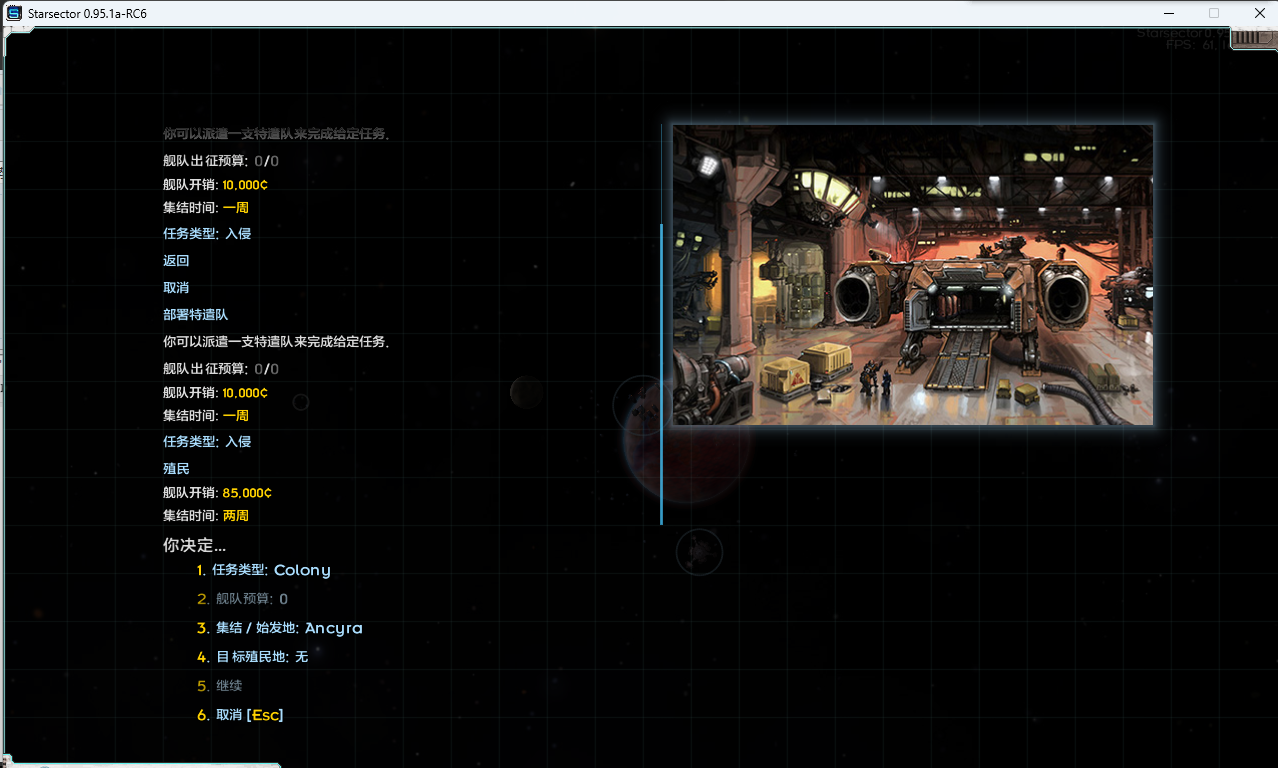
Task: Click the blue text log scrollbar
Action: (661, 373)
